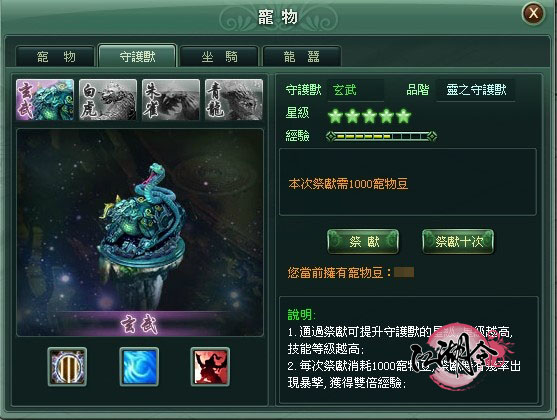
Task: Close the pet window with X
Action: tap(533, 14)
